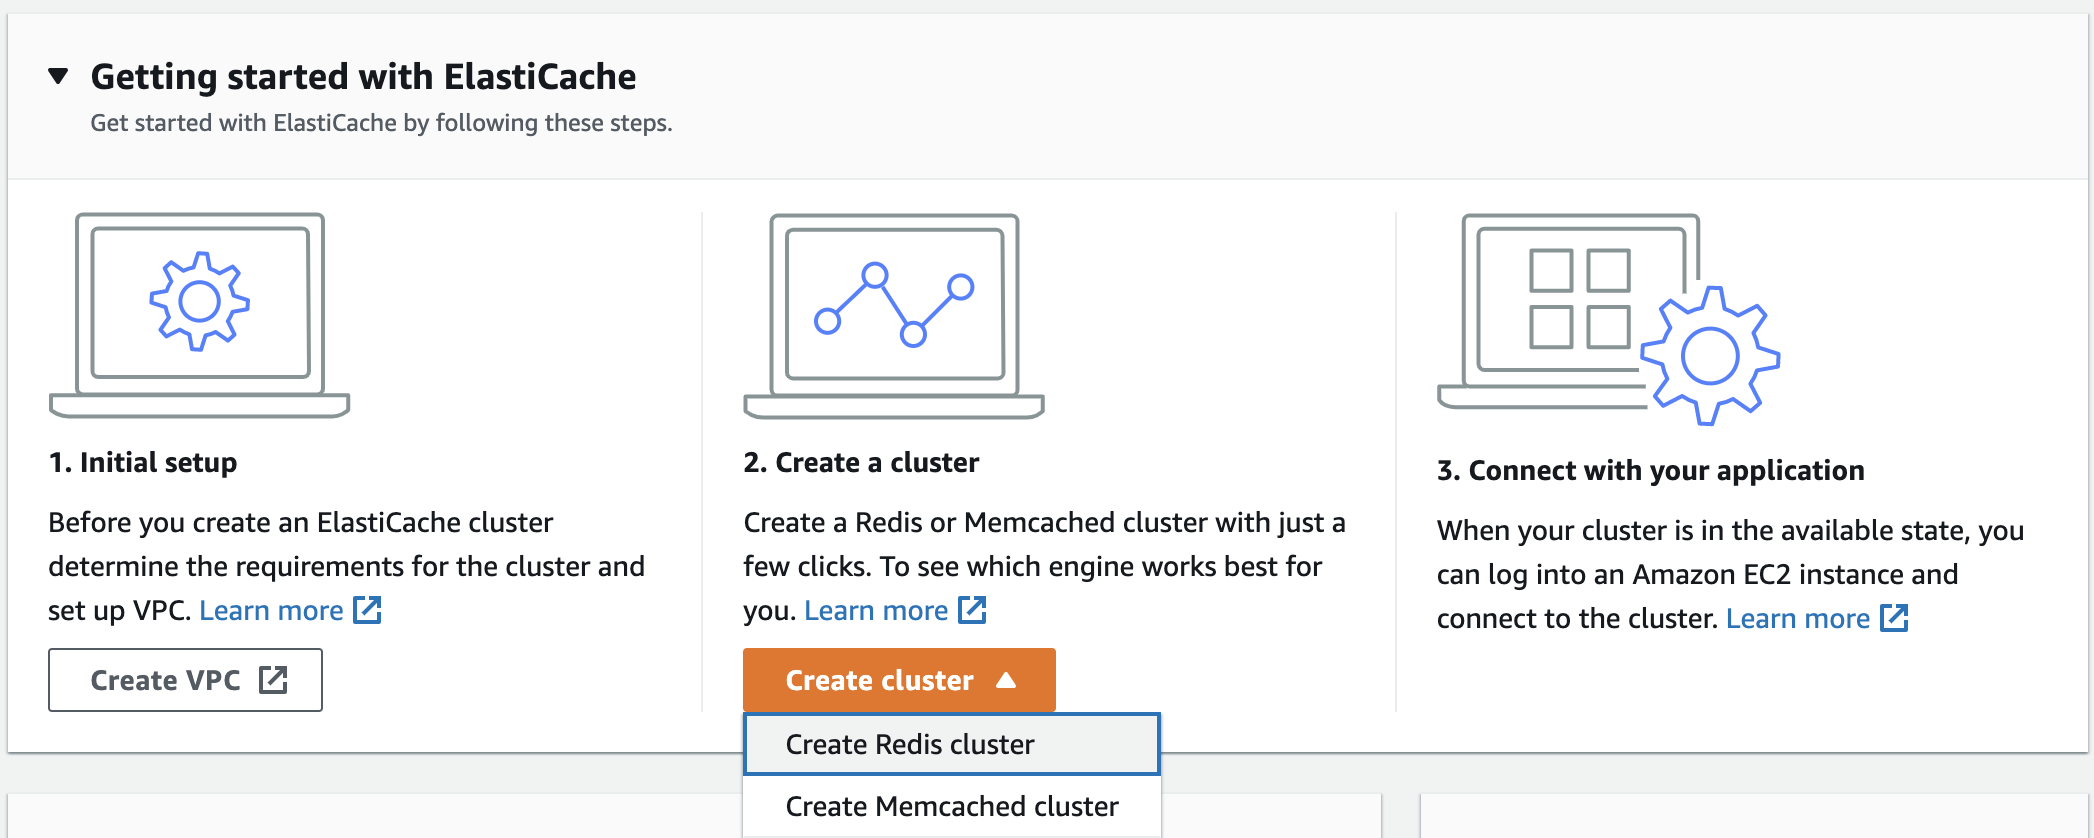Click the arrow on the Create cluster button

[1006, 680]
